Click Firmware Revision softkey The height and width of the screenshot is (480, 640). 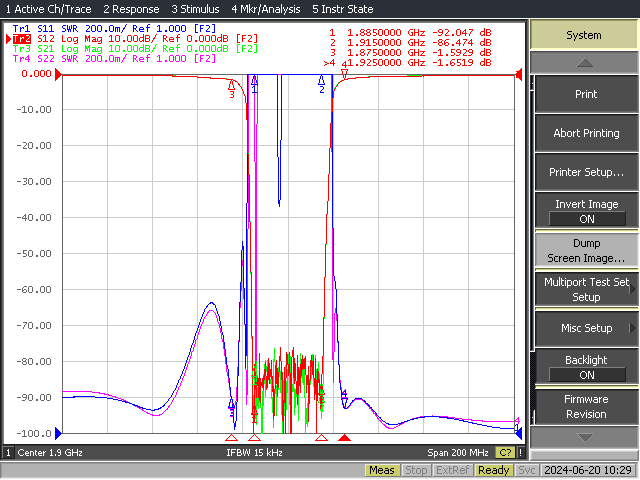pos(586,406)
